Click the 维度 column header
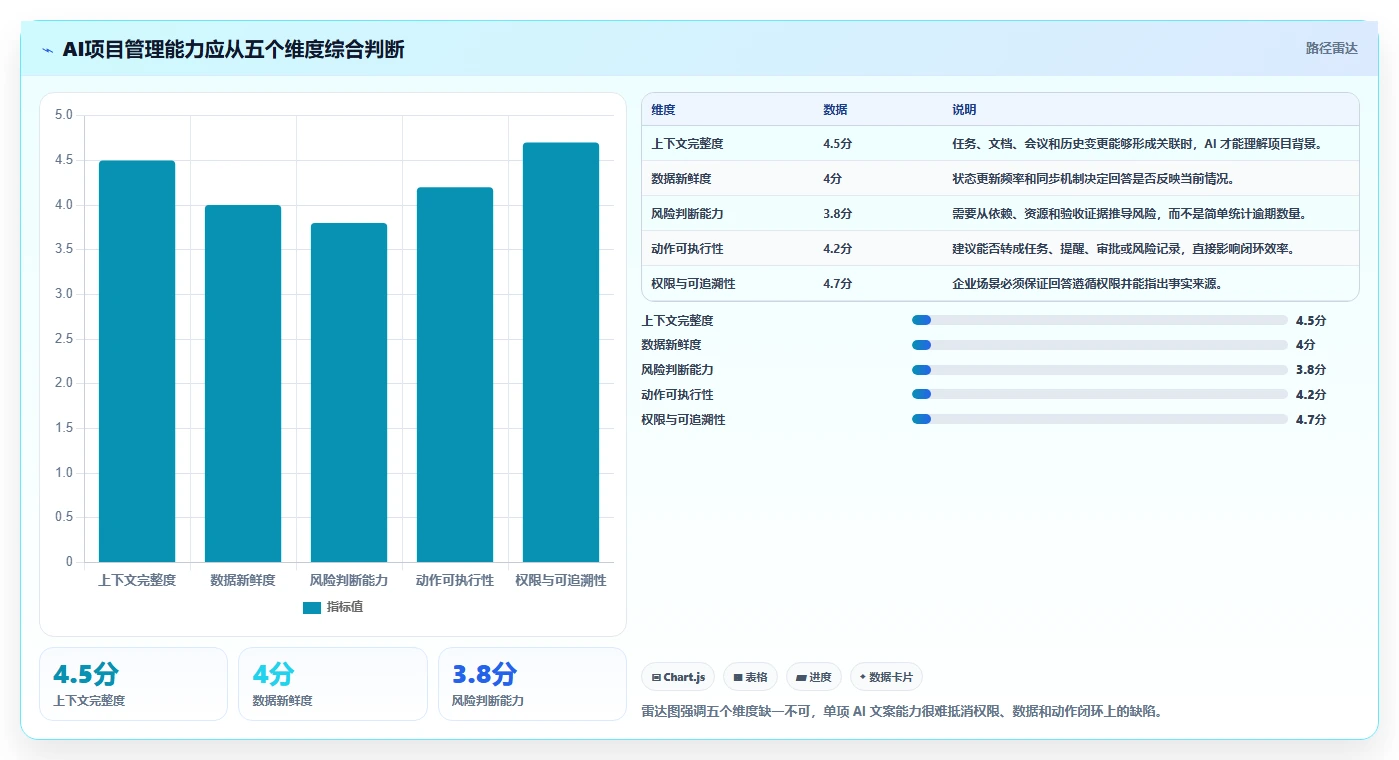Screen dimensions: 1399x760 (x=663, y=110)
